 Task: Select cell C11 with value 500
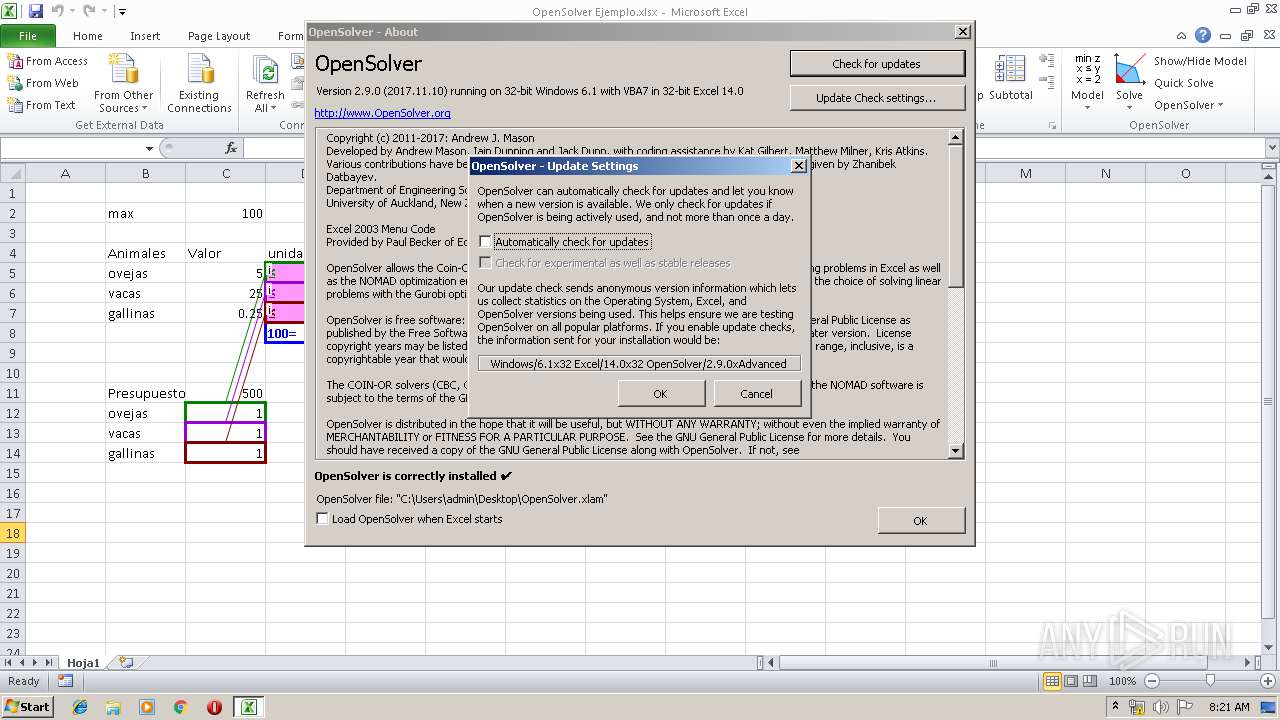225,393
